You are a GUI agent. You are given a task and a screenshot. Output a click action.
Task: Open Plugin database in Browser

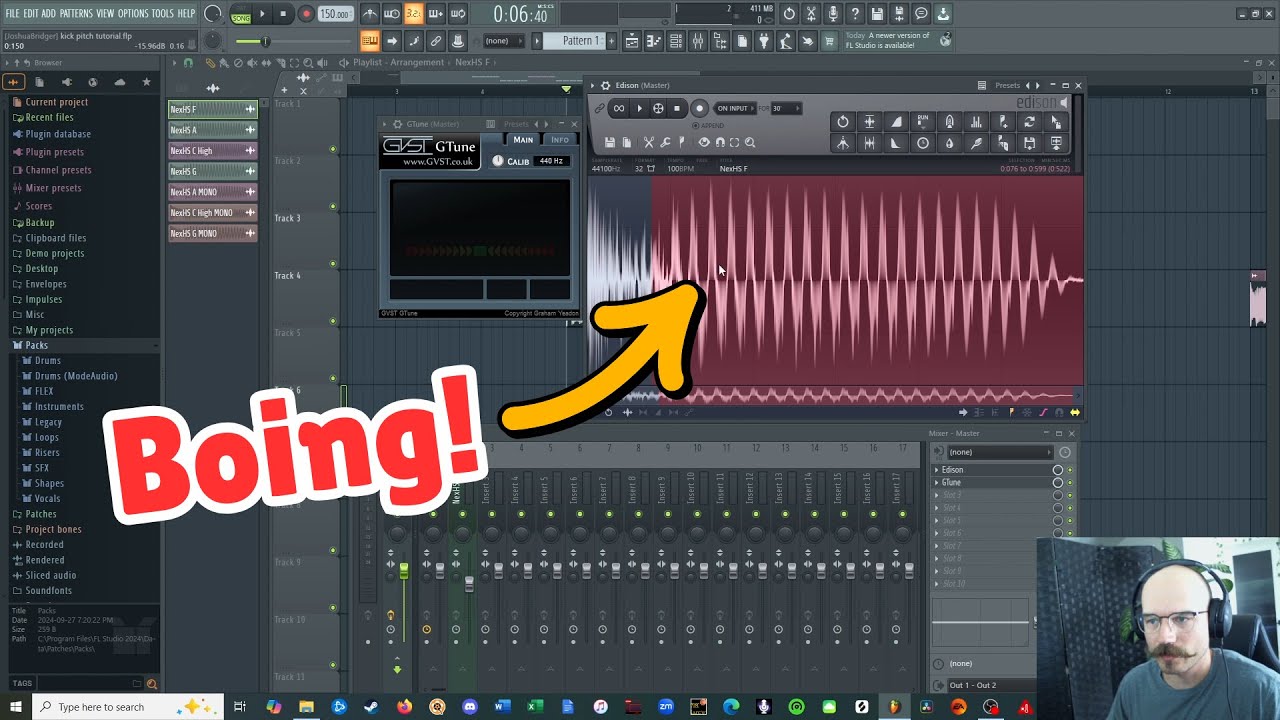click(x=58, y=134)
